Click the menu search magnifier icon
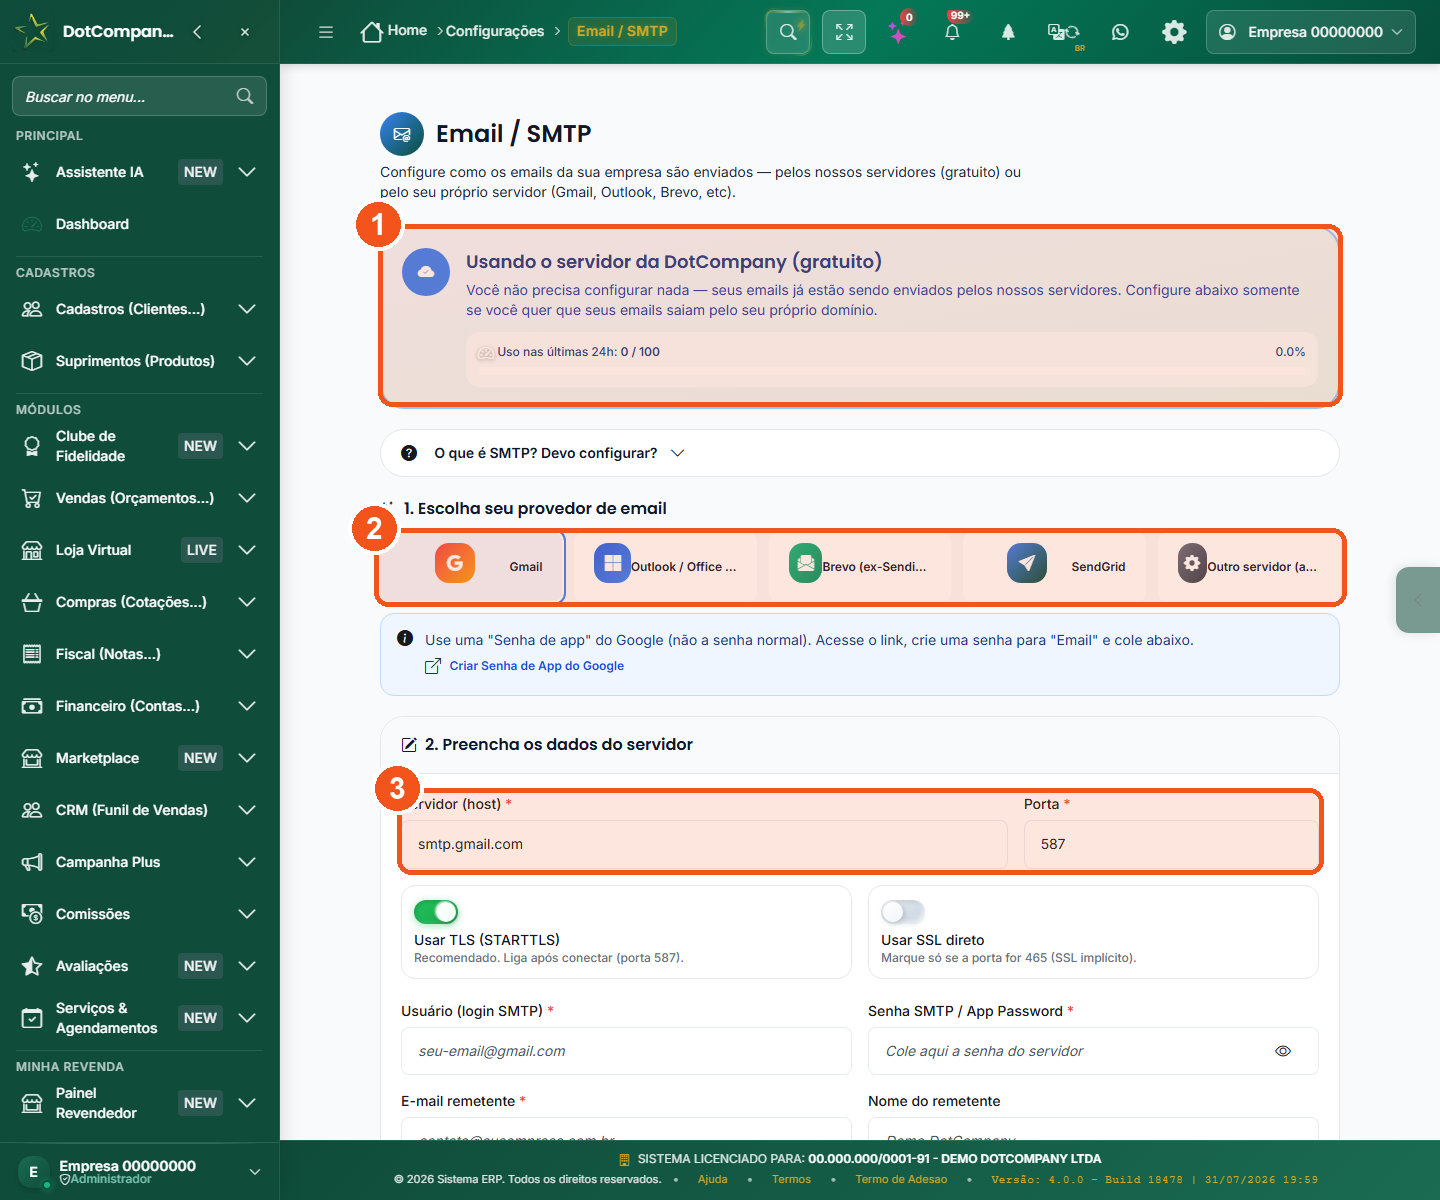Screen dimensions: 1440x1200 click(x=245, y=96)
